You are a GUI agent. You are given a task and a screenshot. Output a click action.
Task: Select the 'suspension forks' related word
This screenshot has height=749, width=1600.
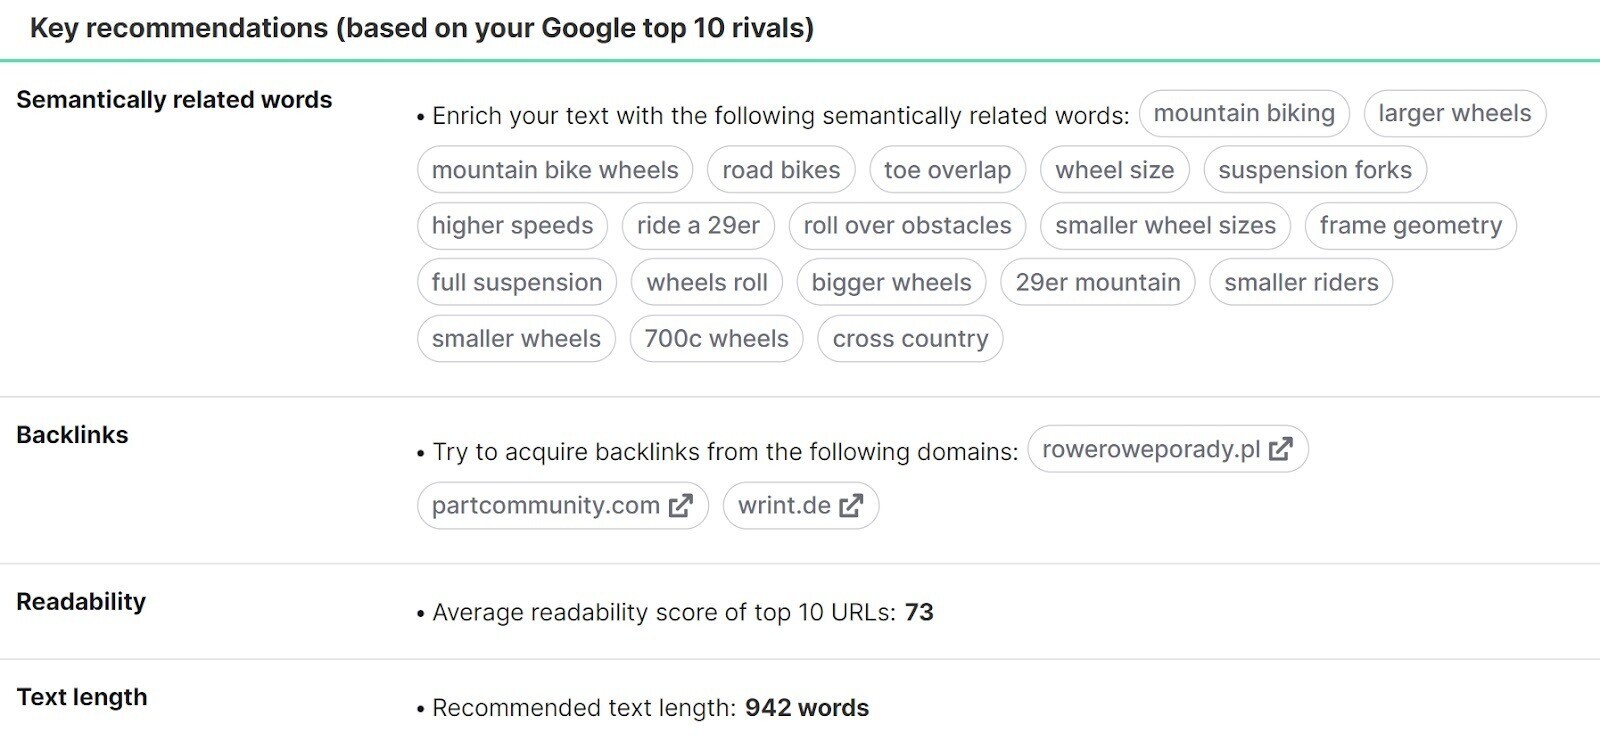coord(1315,170)
